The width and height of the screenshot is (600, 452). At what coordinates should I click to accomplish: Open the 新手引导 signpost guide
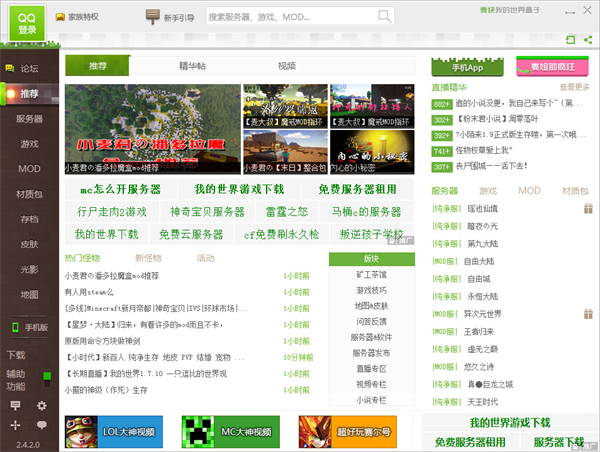point(171,17)
